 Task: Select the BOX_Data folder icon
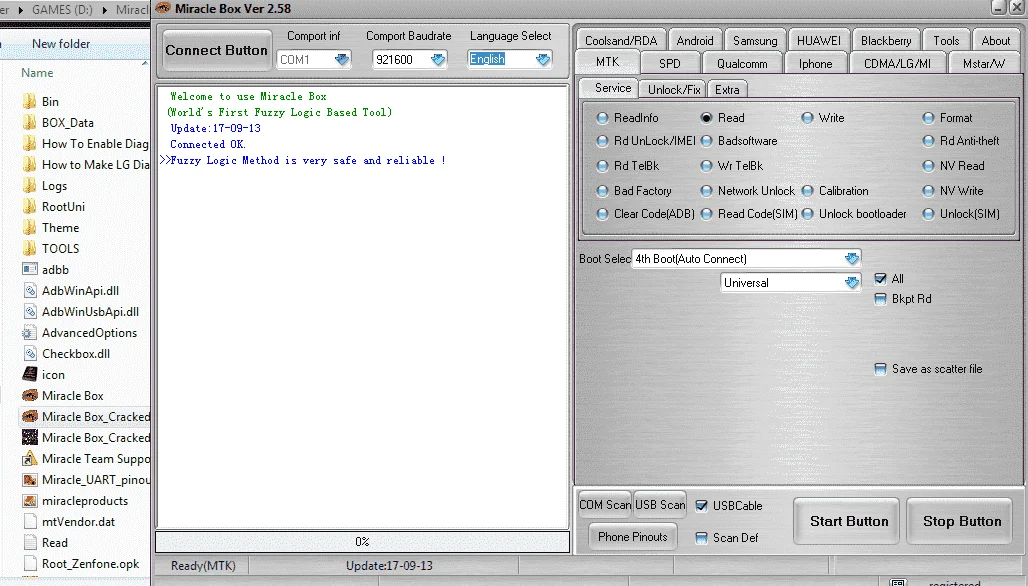pyautogui.click(x=30, y=123)
